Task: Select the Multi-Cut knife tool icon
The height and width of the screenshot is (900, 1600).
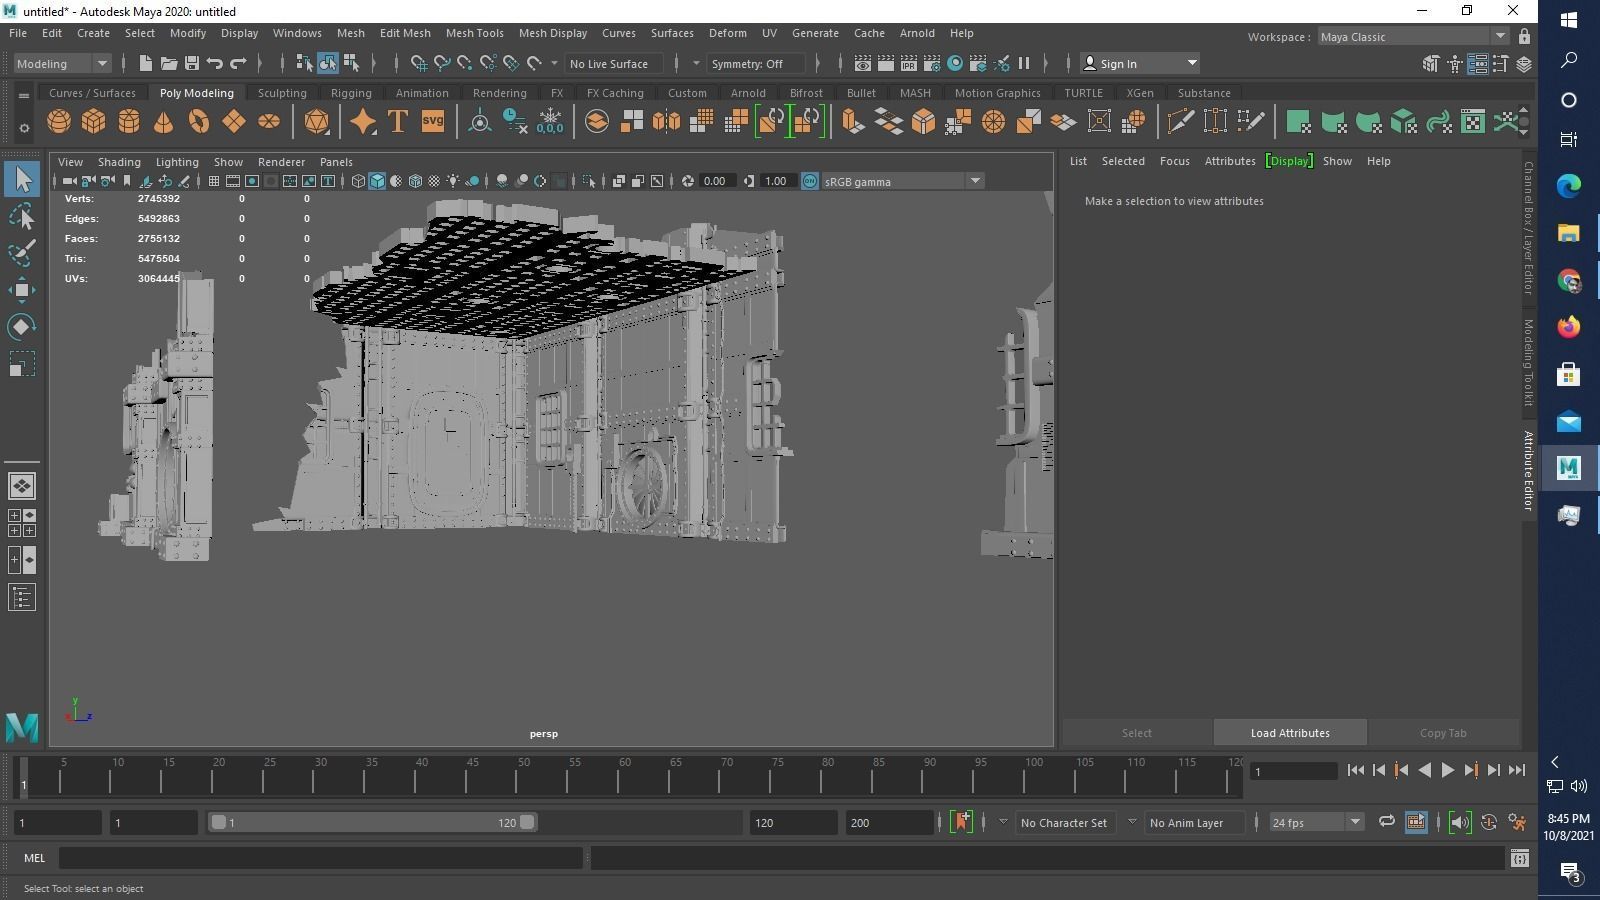Action: [1181, 122]
